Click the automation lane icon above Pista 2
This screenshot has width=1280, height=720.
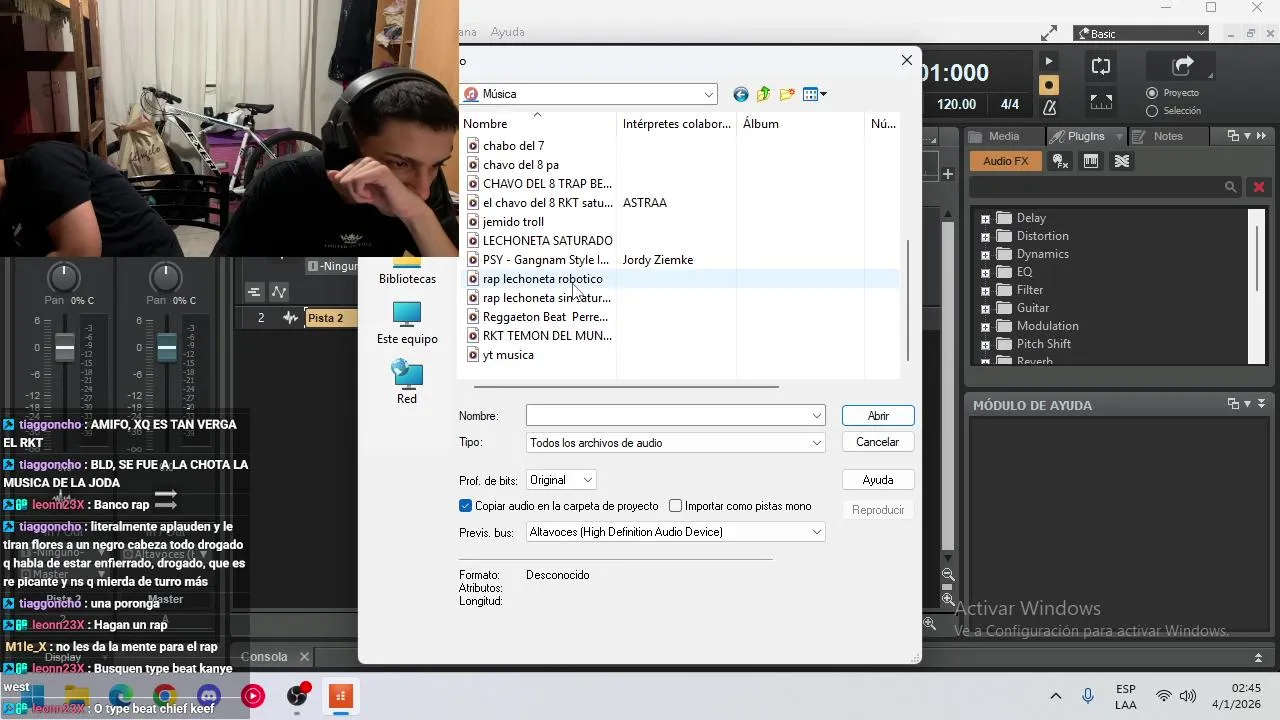pyautogui.click(x=279, y=292)
